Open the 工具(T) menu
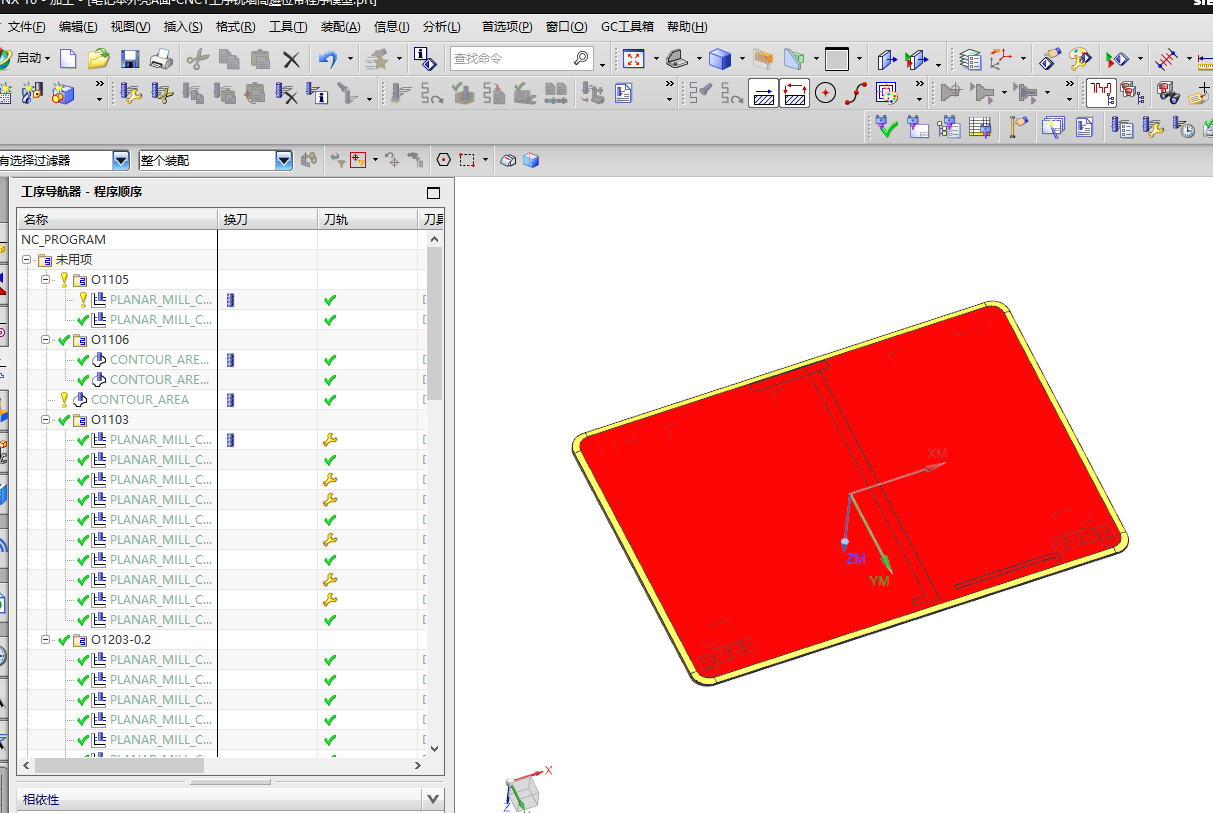 pos(288,27)
